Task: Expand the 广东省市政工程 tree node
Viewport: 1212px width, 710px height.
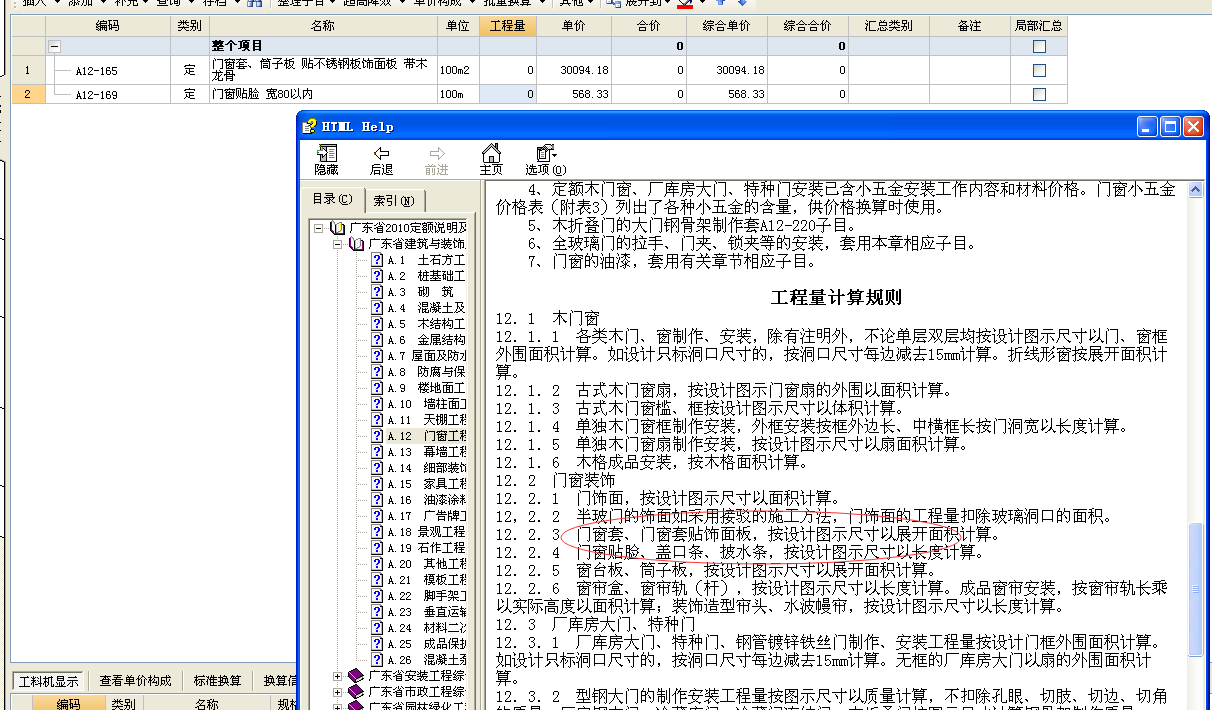Action: 338,692
